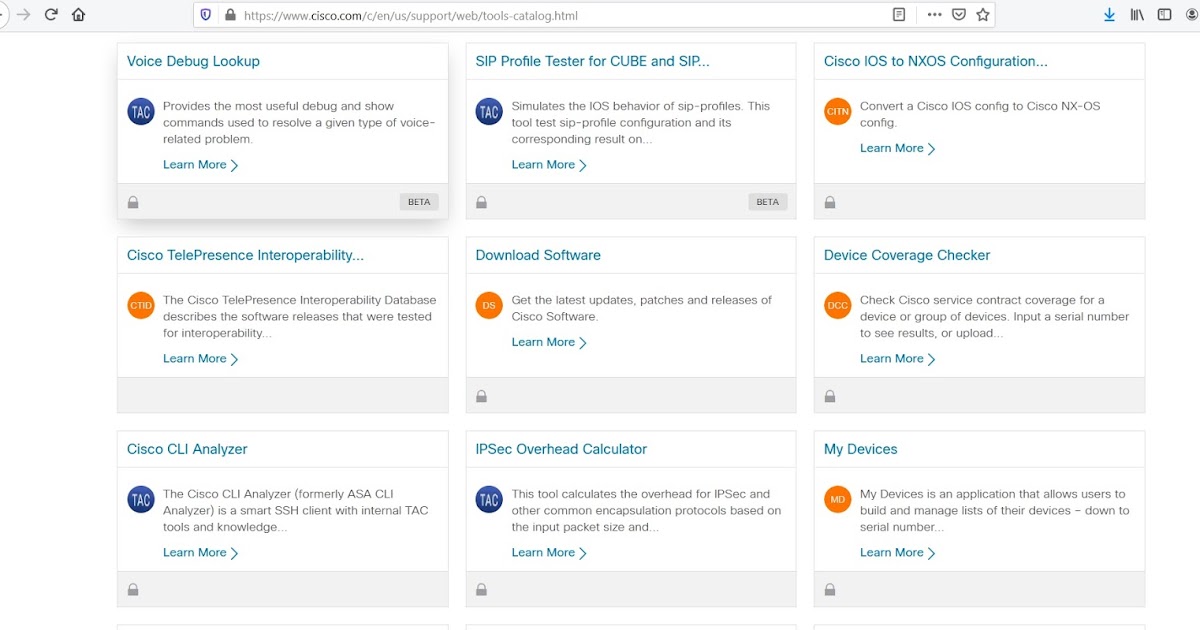Click BETA badge on SIP Profile Tester
This screenshot has width=1200, height=630.
pyautogui.click(x=767, y=202)
